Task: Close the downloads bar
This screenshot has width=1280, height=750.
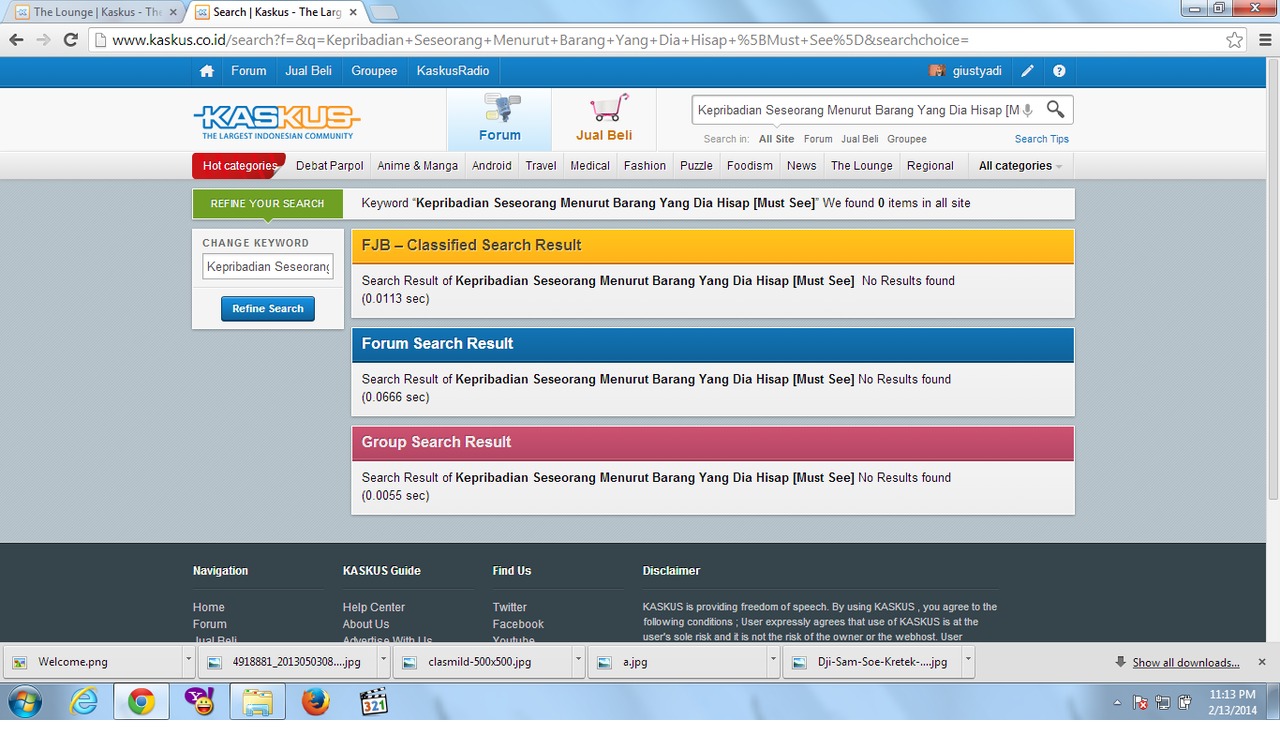Action: [x=1262, y=662]
